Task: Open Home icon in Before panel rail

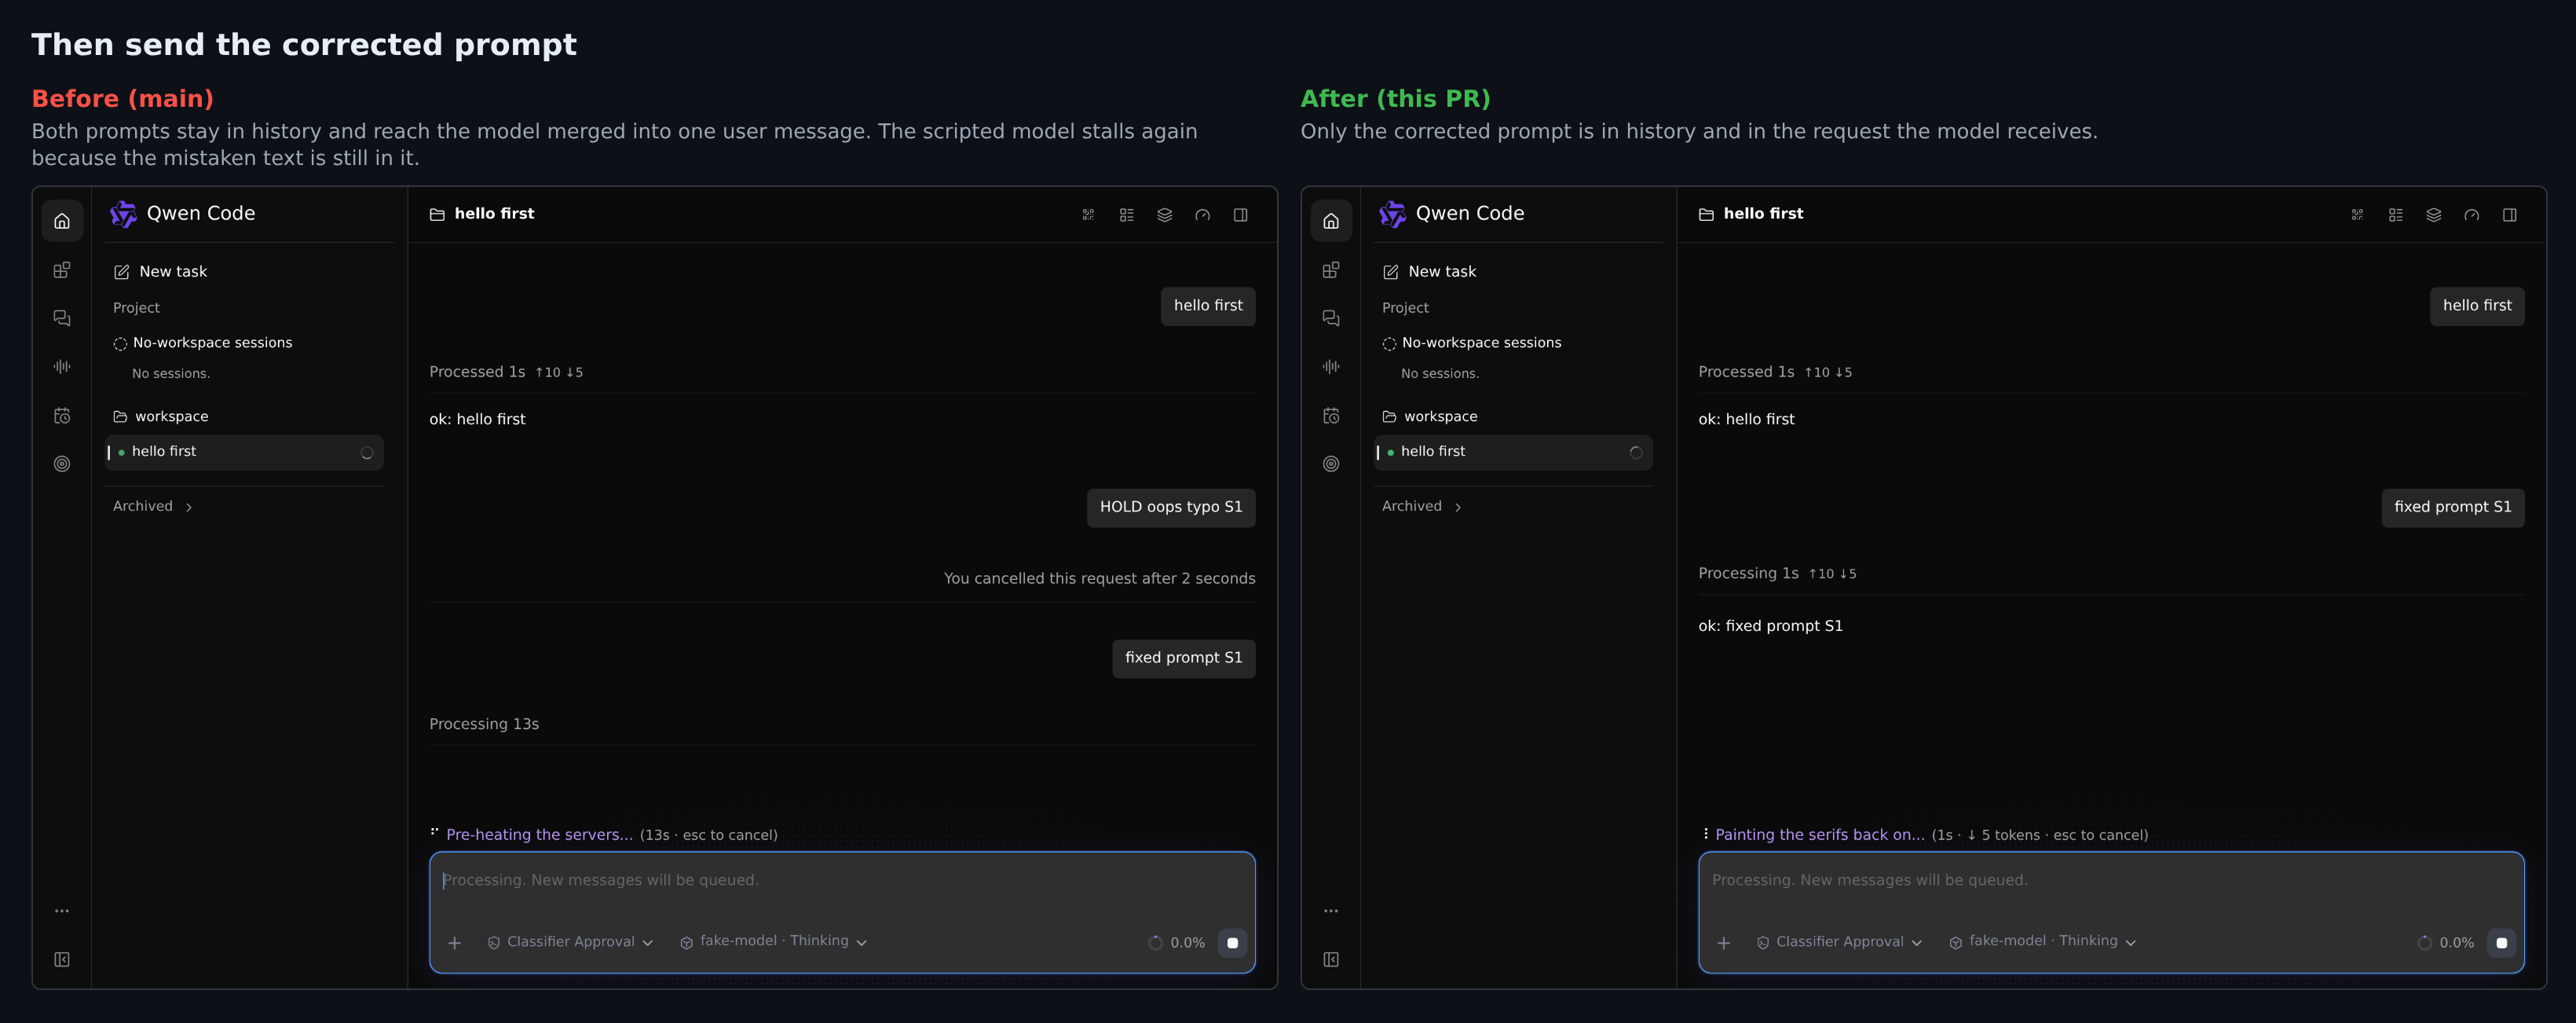Action: tap(62, 221)
